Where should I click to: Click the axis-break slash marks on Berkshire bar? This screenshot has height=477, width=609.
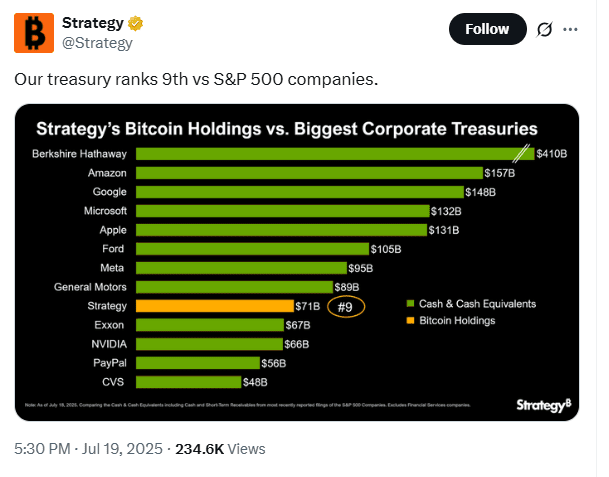point(521,154)
